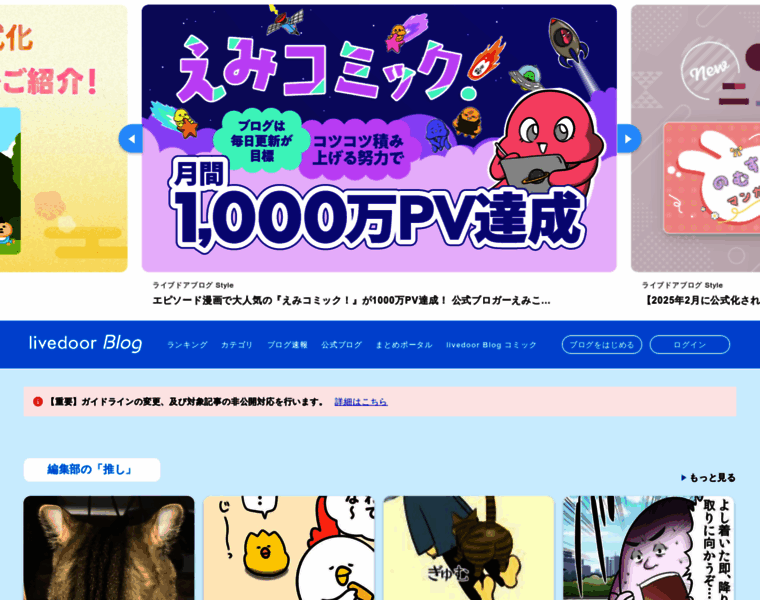The width and height of the screenshot is (760, 600).
Task: Open the livedoor Blog logo link
Action: tap(85, 343)
